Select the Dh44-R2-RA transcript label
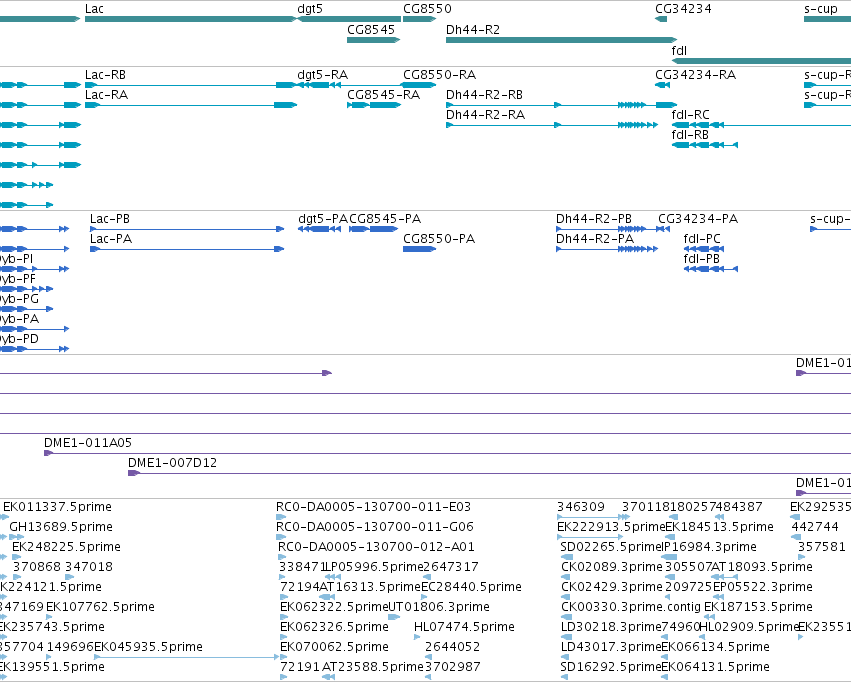Image resolution: width=851 pixels, height=682 pixels. point(485,115)
